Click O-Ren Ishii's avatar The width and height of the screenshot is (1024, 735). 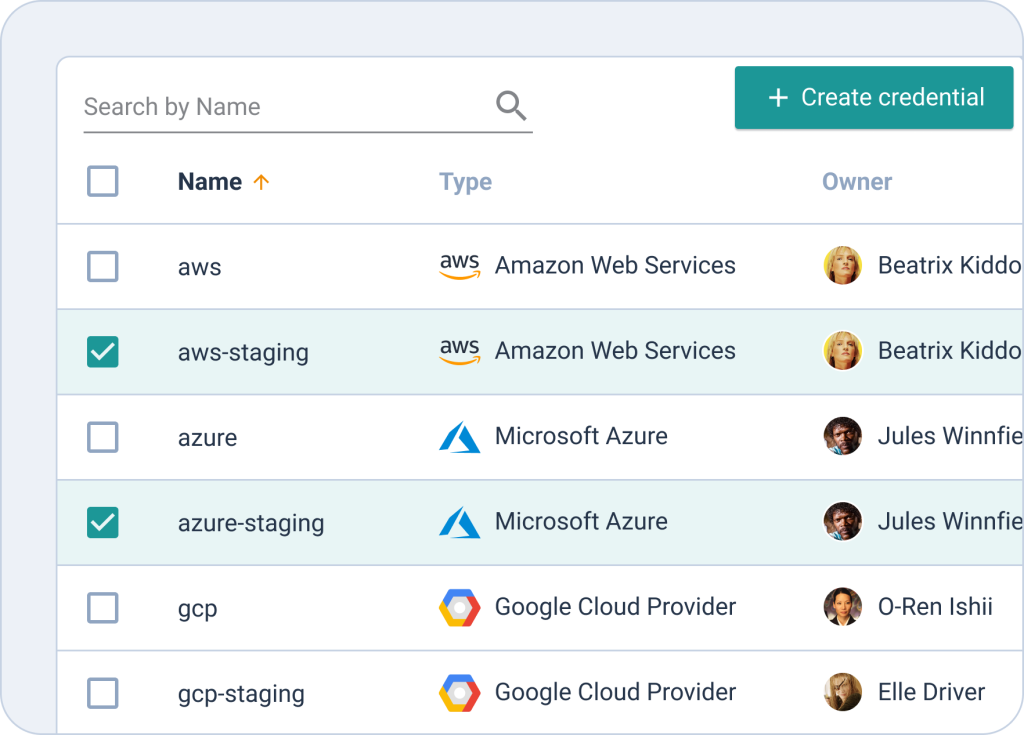pyautogui.click(x=842, y=607)
